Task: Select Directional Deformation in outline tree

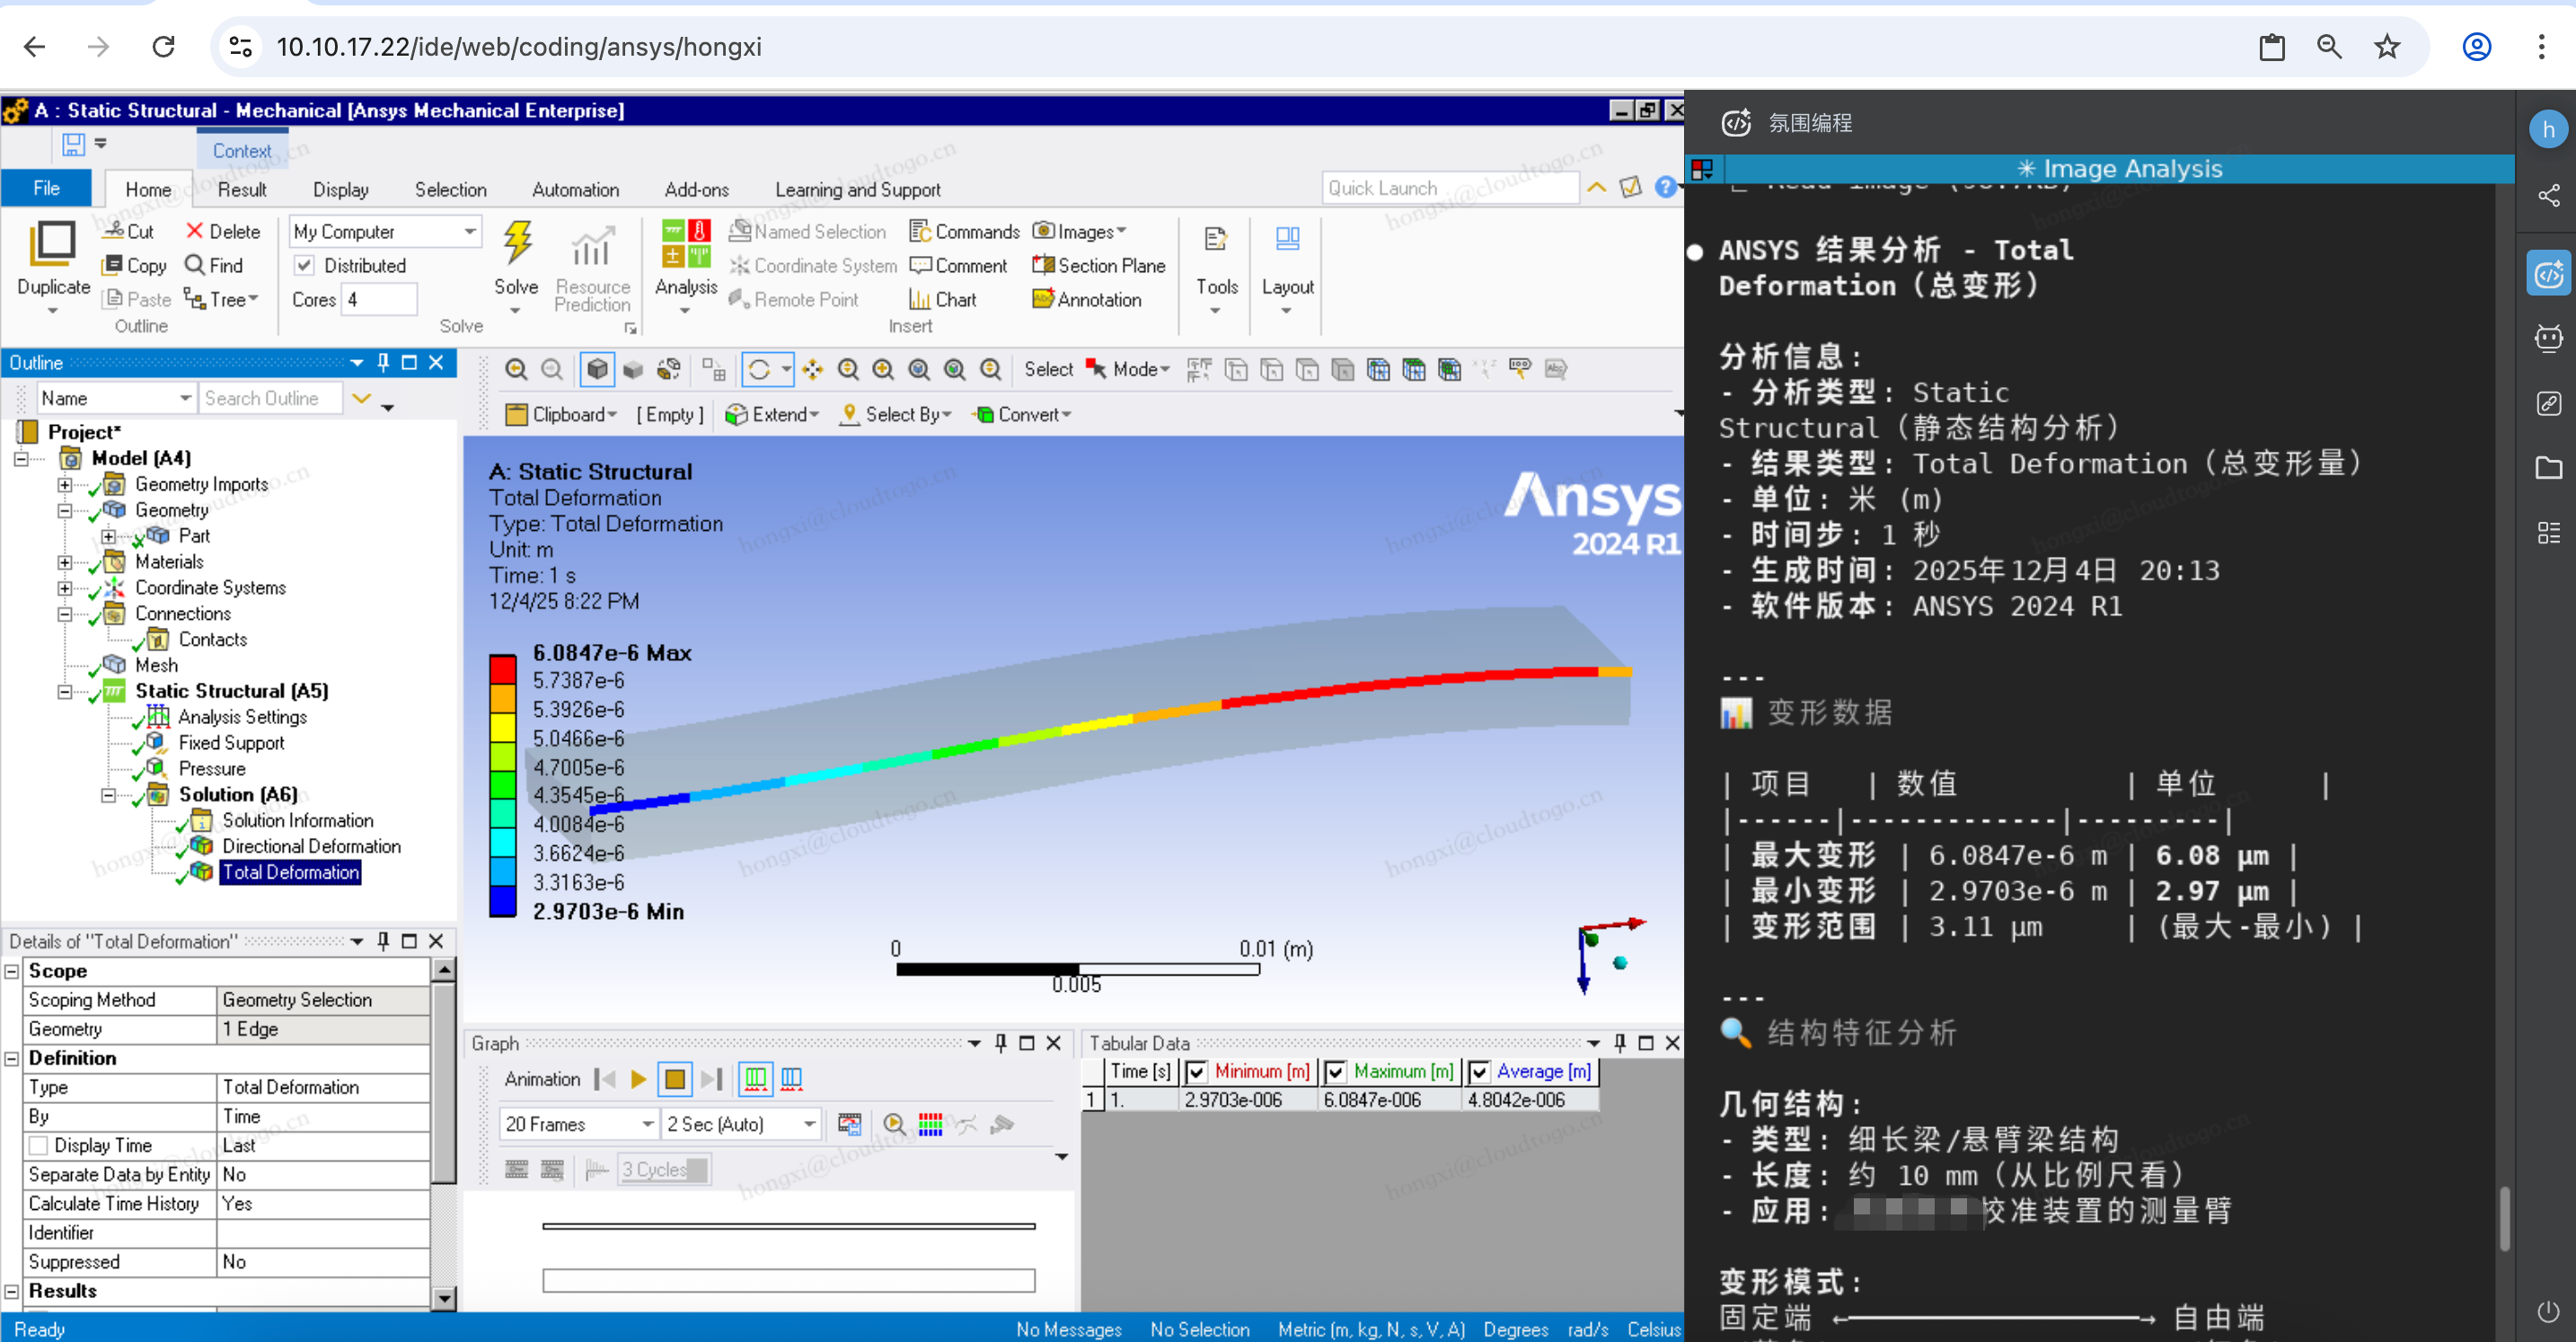Action: coord(311,846)
